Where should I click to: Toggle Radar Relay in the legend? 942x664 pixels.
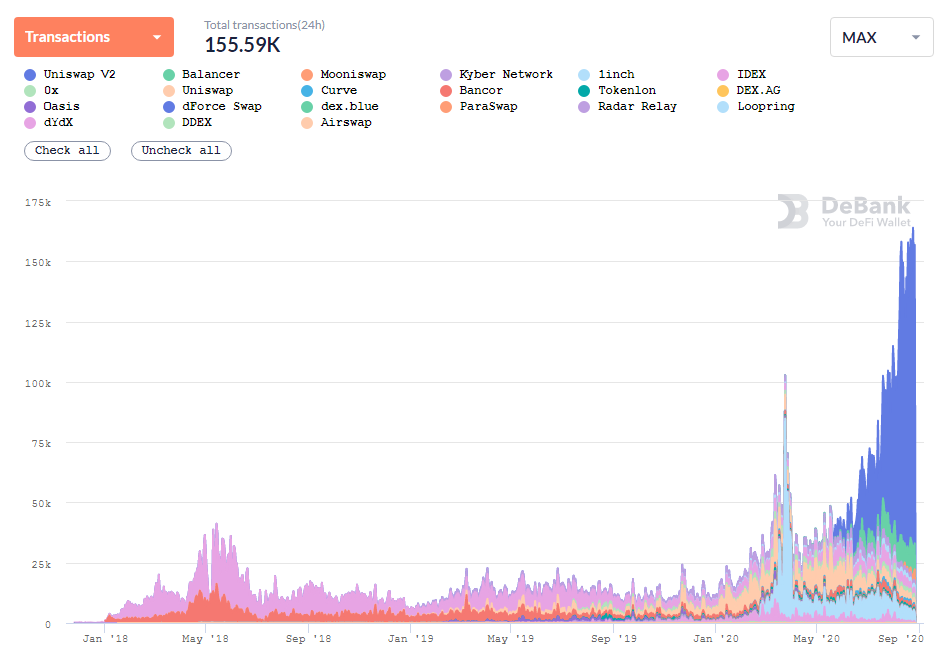[x=627, y=106]
